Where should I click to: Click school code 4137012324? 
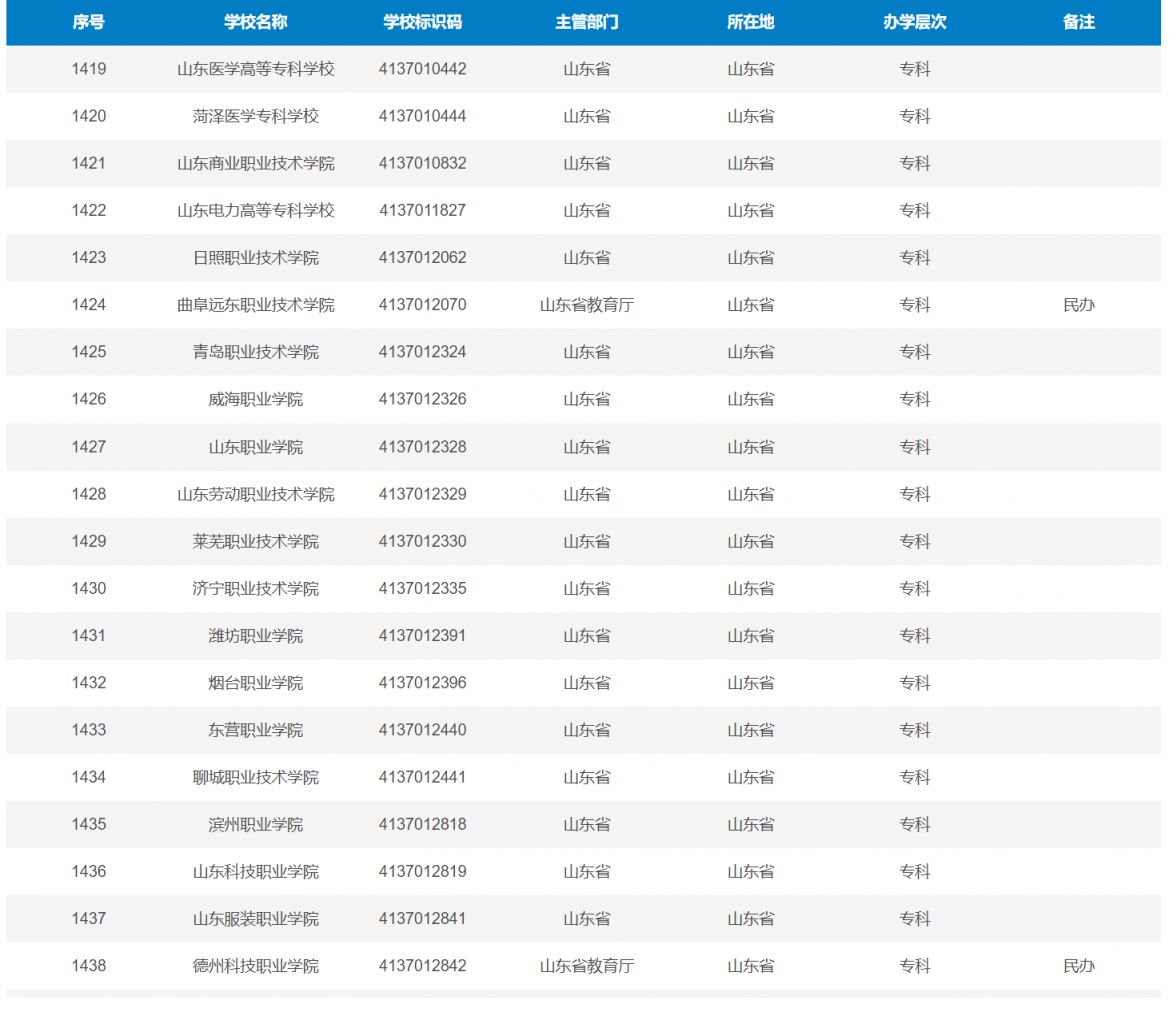423,352
